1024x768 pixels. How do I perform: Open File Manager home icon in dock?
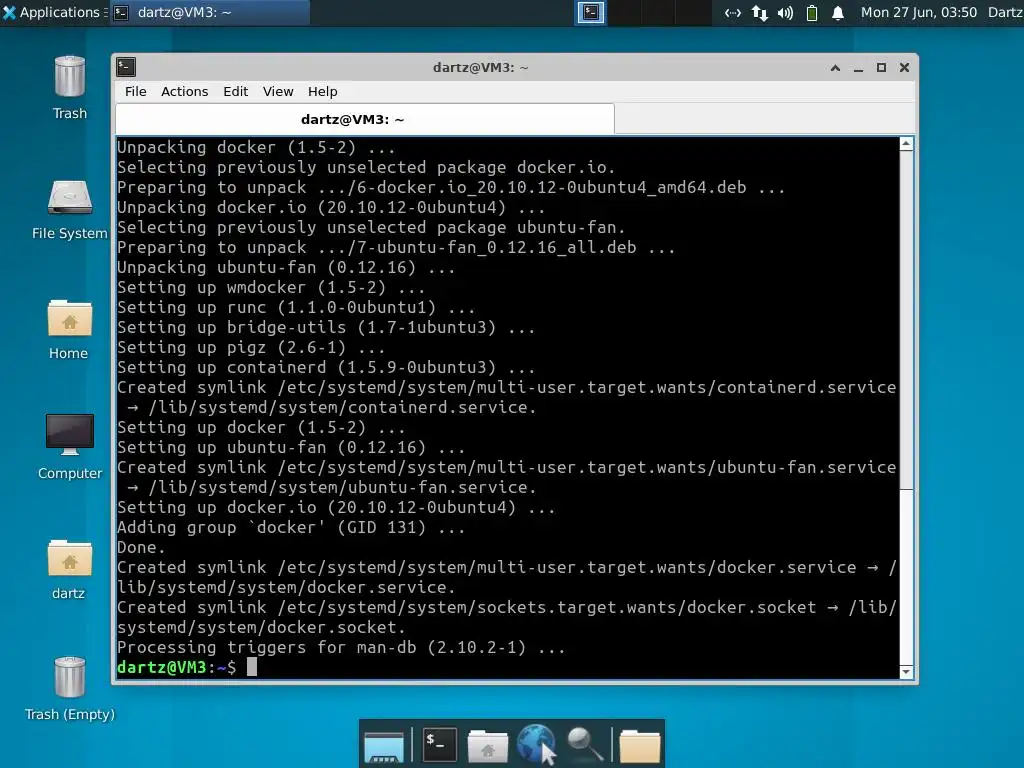(487, 746)
